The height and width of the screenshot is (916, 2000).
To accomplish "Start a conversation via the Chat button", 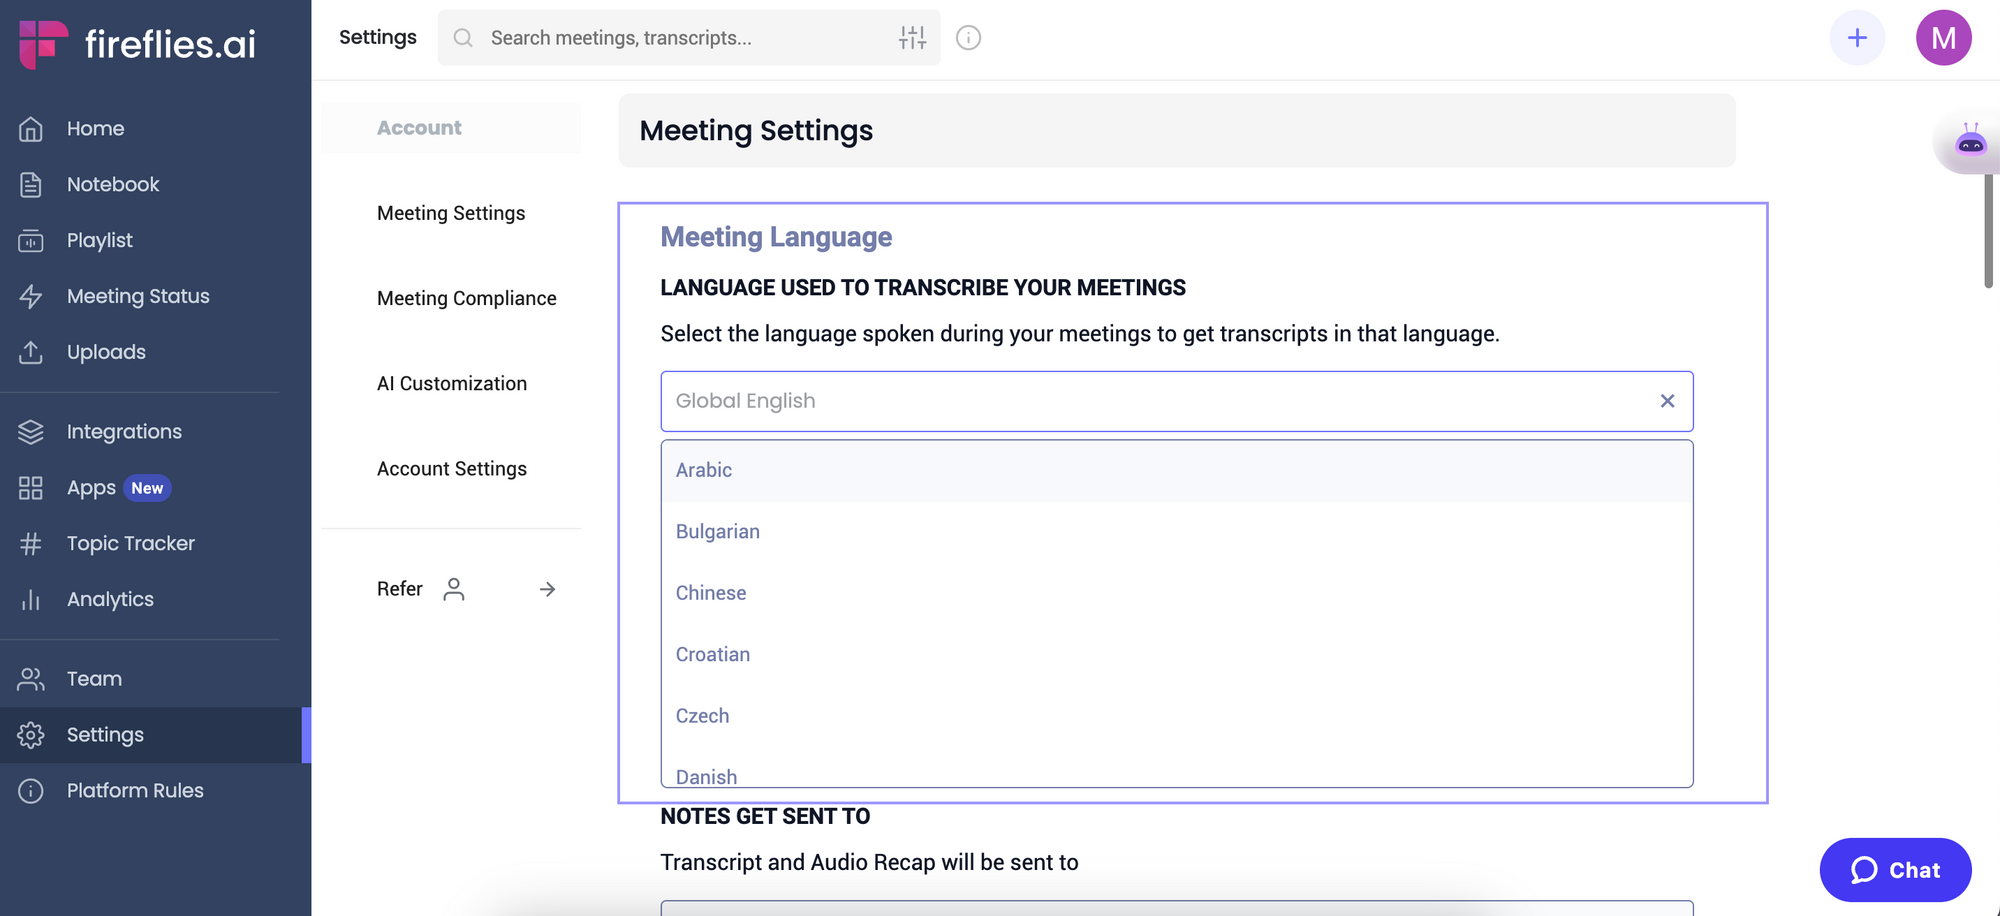I will pyautogui.click(x=1895, y=870).
